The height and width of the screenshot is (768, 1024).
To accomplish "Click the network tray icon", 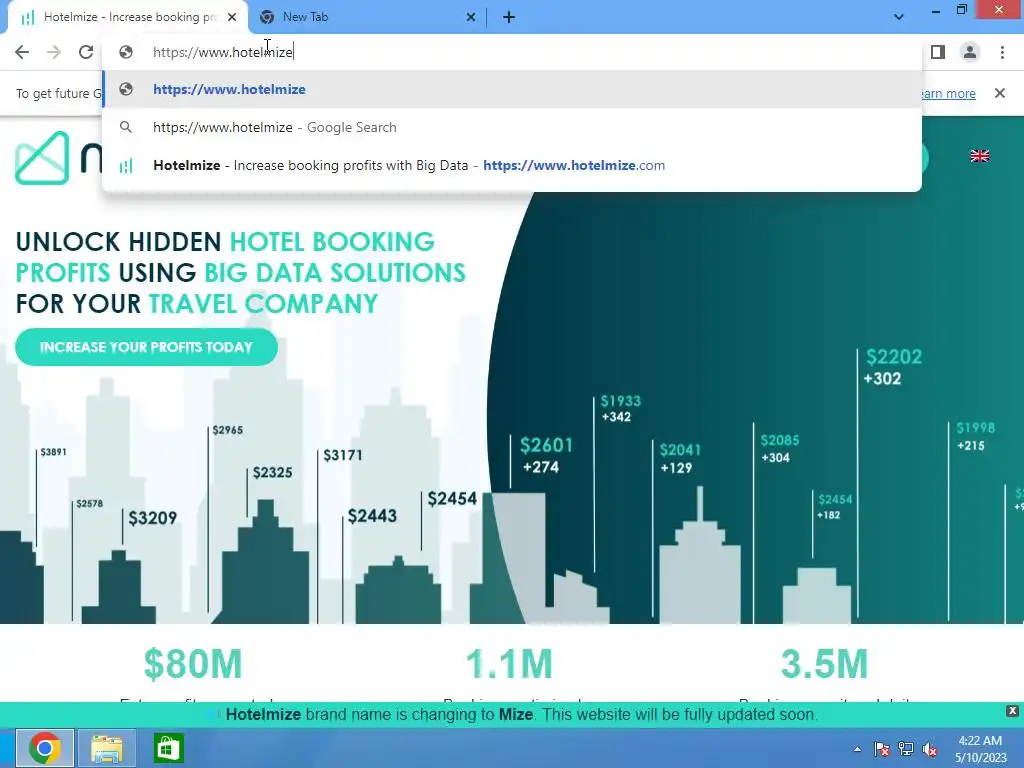I will click(906, 749).
